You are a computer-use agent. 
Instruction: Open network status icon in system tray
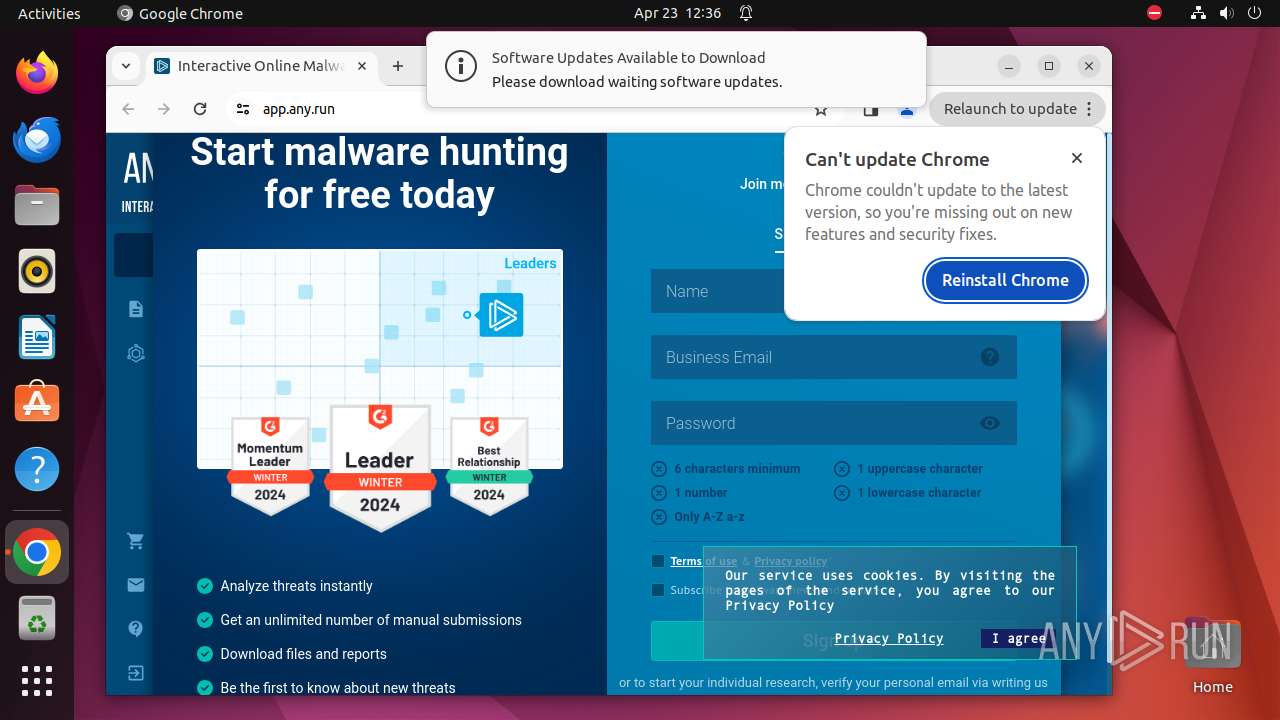tap(1198, 13)
